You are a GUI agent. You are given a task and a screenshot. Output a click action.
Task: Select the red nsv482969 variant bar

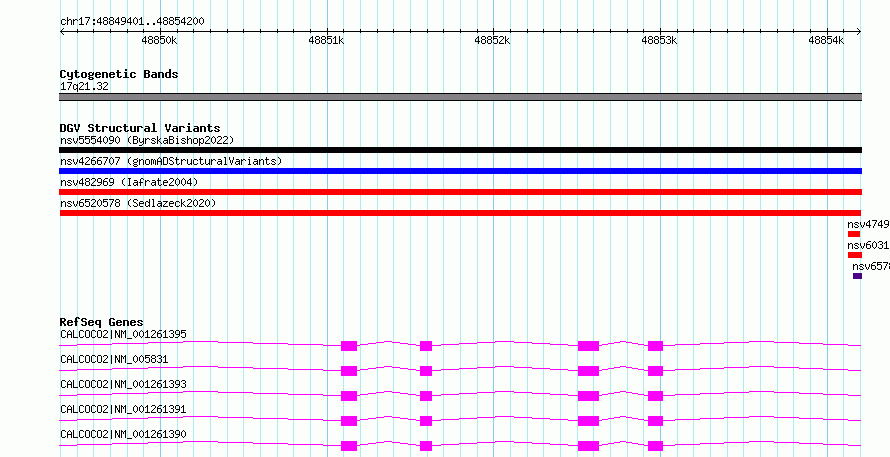[460, 192]
